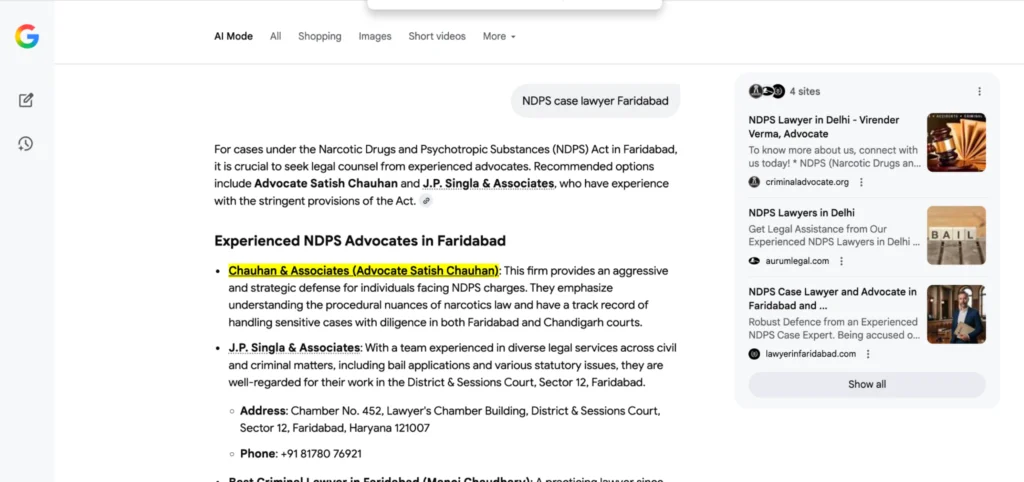
Task: Click the criminaladvocate.org favicon
Action: 754,182
